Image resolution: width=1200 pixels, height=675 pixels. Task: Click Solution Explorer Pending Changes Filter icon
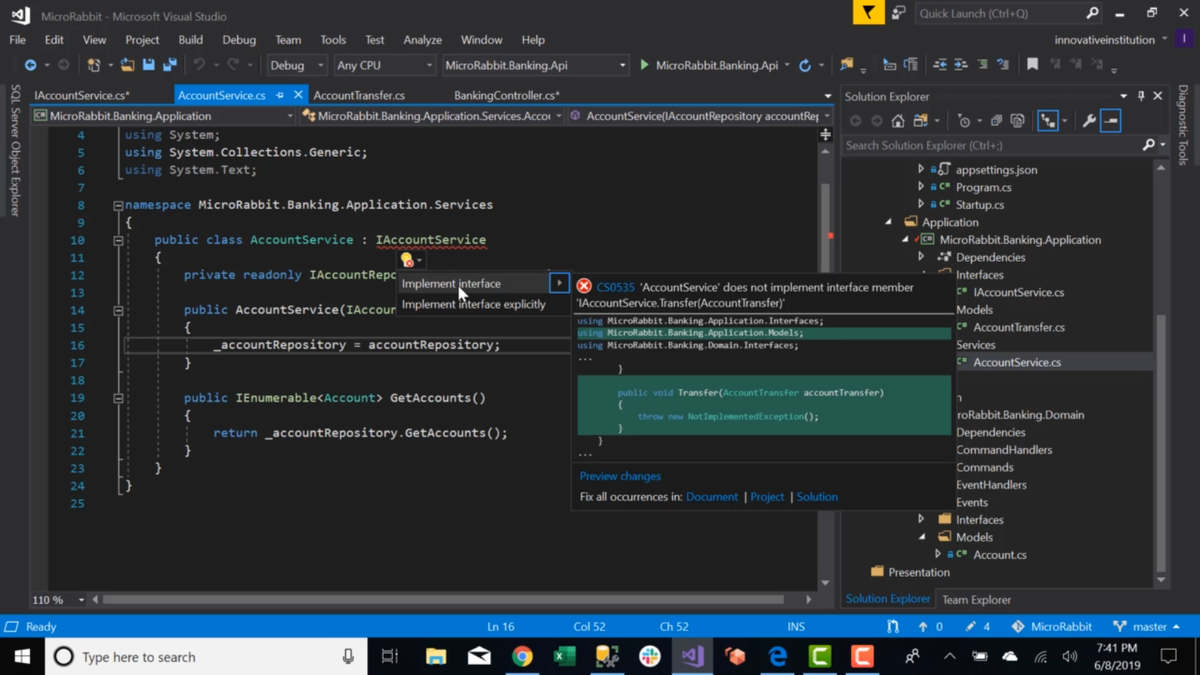tap(964, 121)
